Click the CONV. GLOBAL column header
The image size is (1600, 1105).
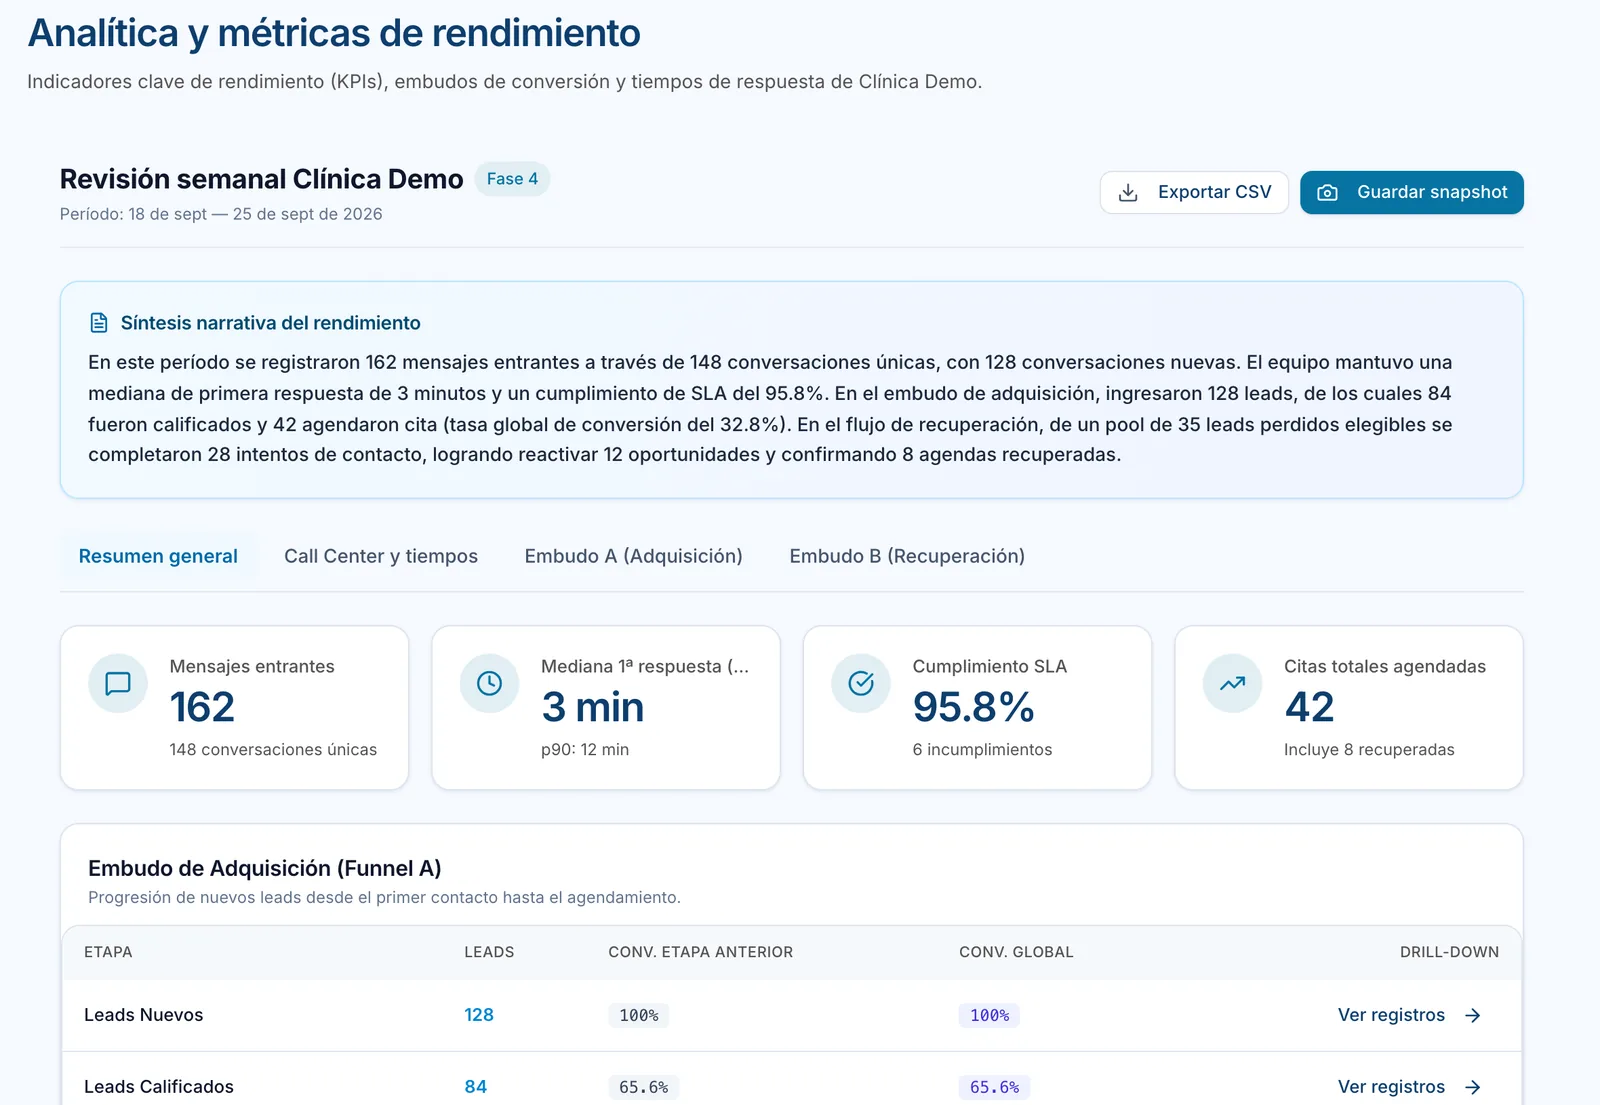click(x=1016, y=952)
